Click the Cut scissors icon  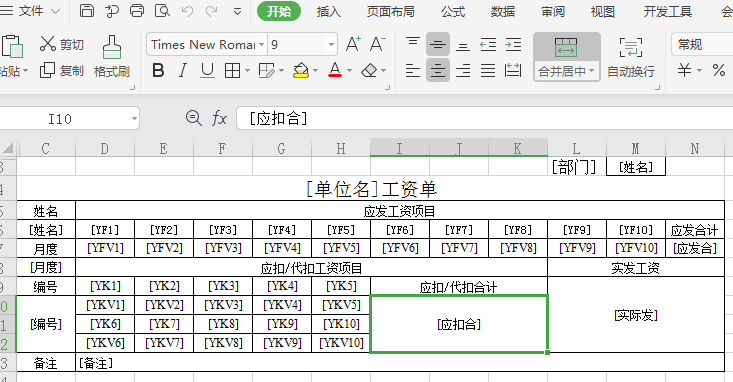point(48,44)
